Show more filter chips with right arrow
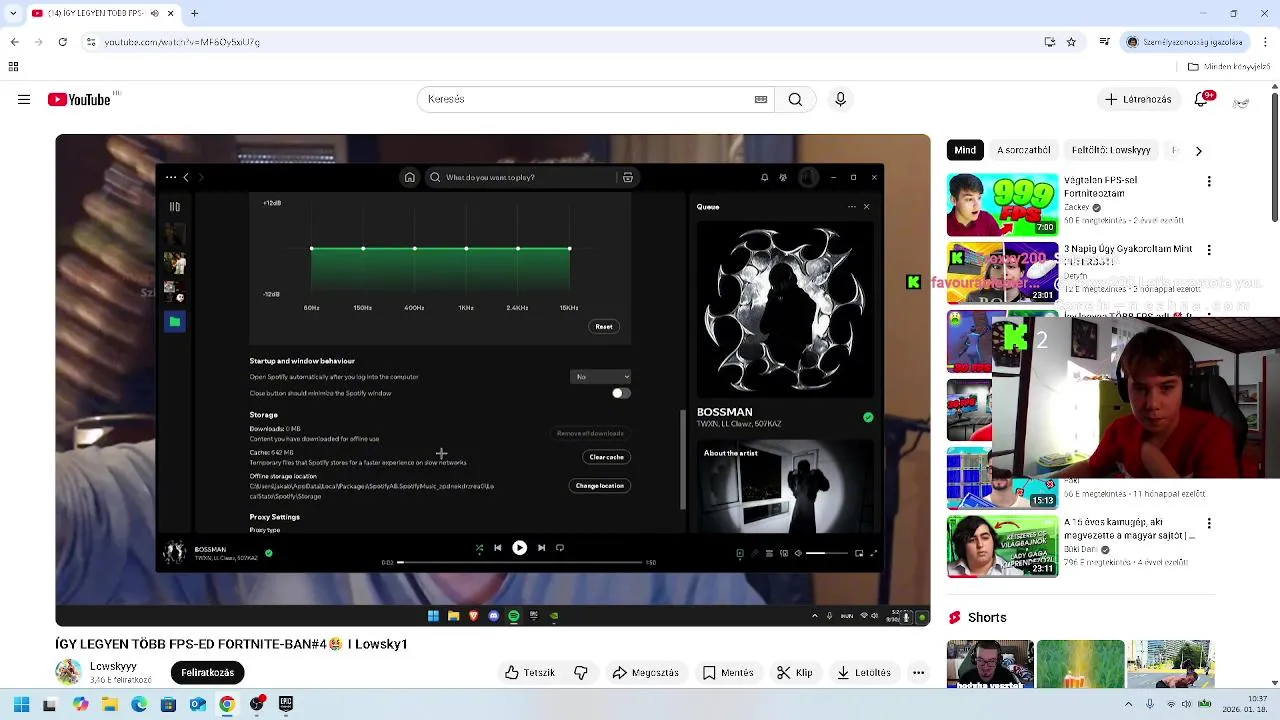 [x=1198, y=151]
